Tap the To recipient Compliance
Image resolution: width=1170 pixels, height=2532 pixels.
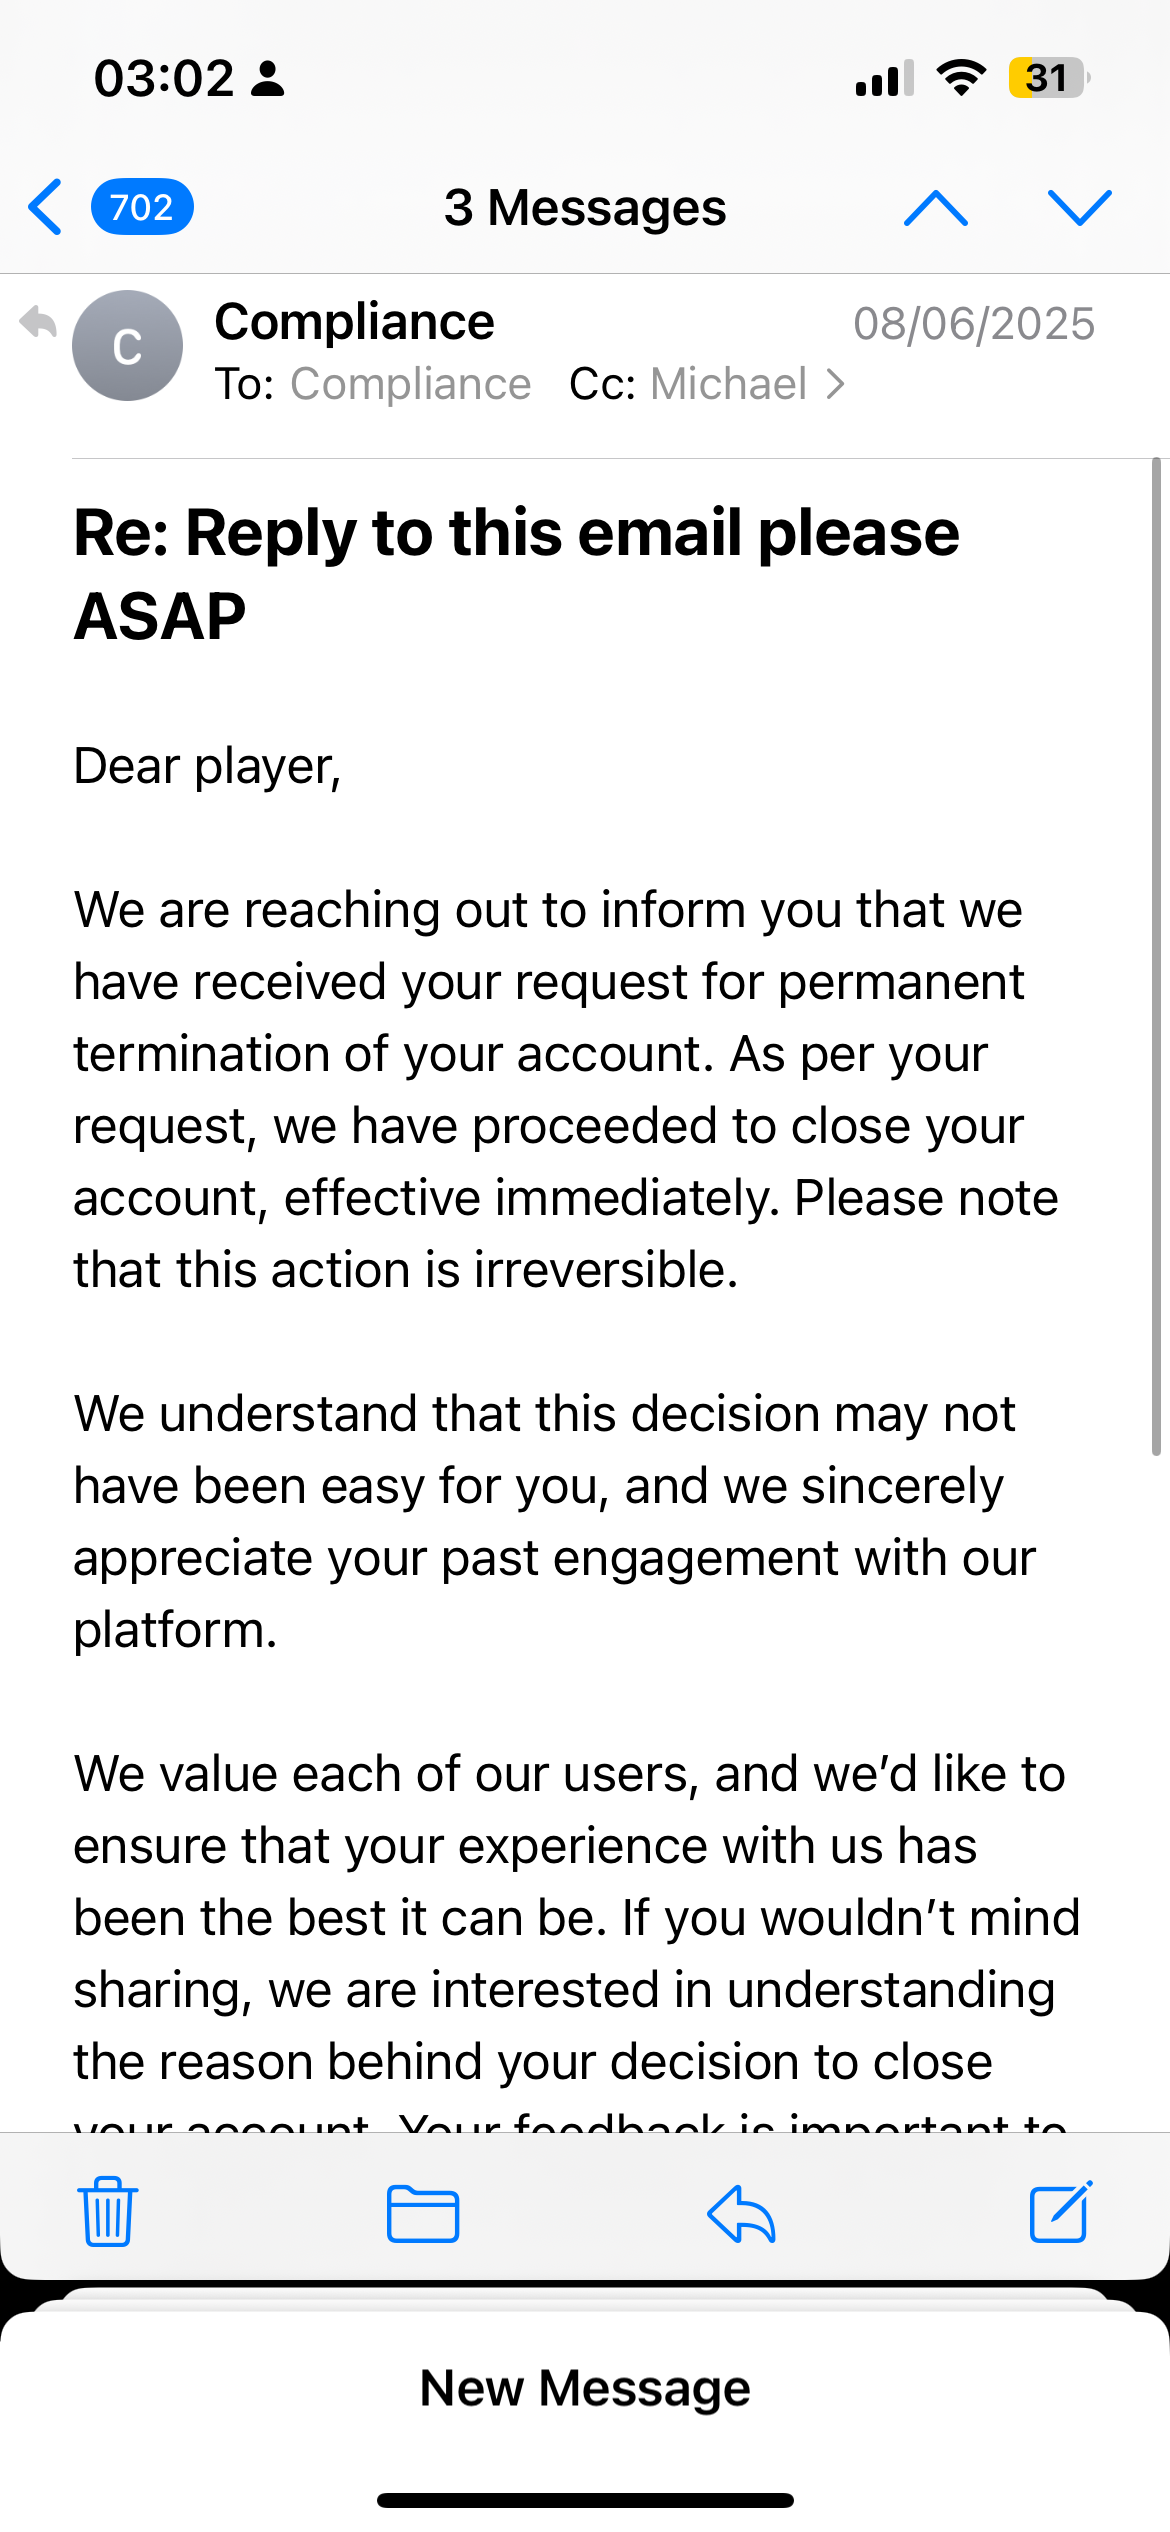410,384
